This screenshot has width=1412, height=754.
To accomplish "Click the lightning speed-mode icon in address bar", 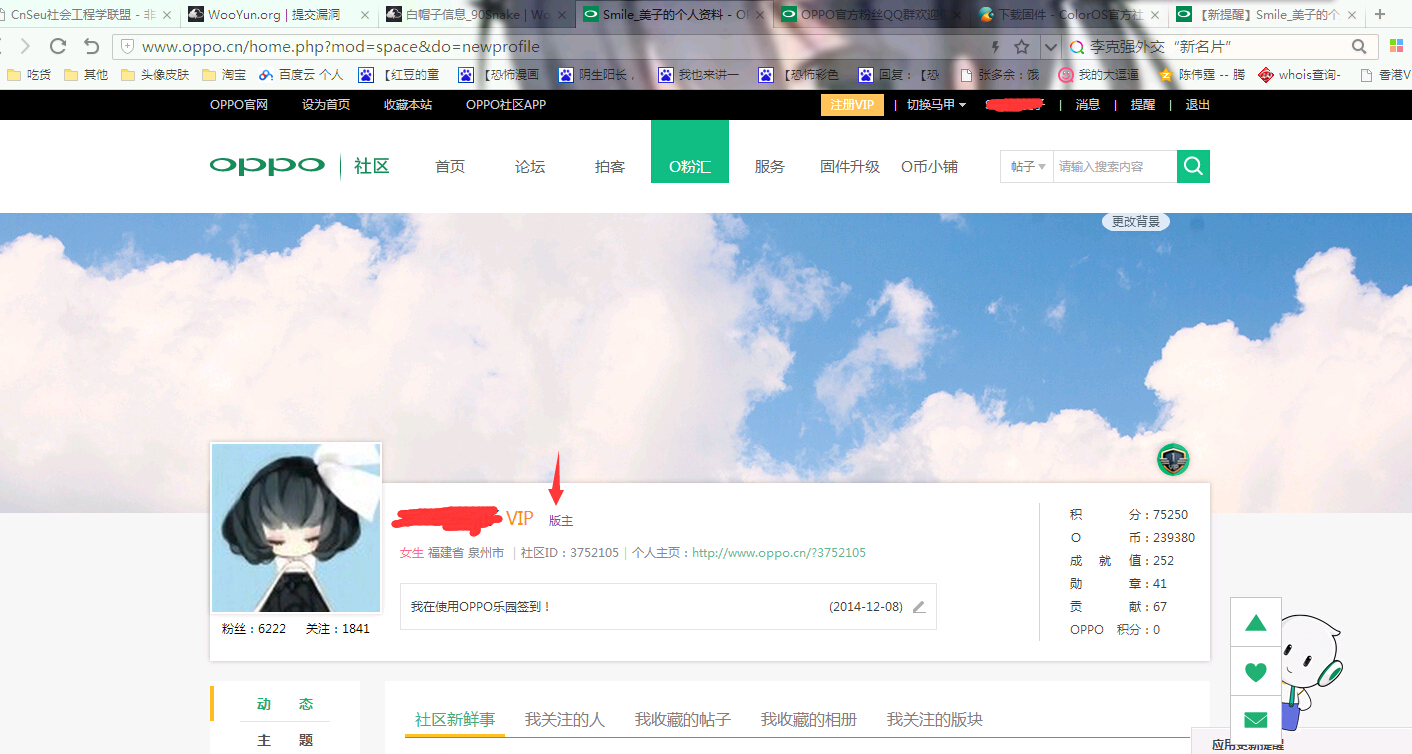I will click(x=994, y=47).
